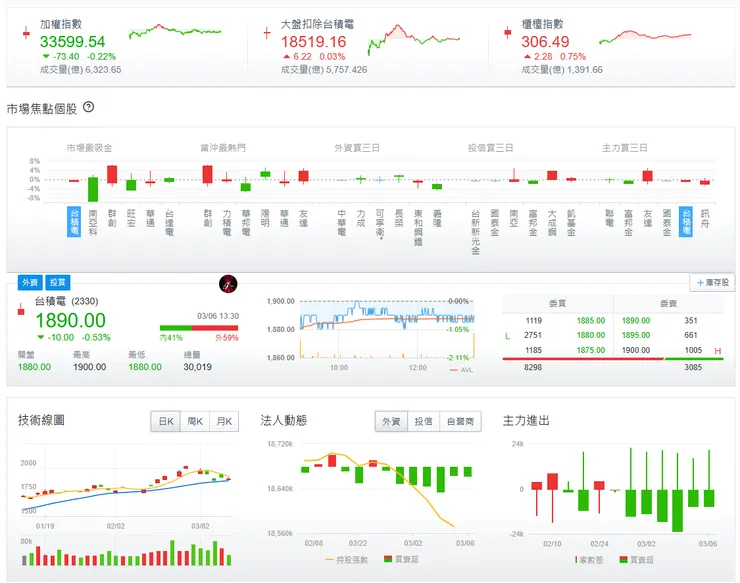
Task: Select highlighted 台積電 under 市場最吸金
Action: point(74,221)
